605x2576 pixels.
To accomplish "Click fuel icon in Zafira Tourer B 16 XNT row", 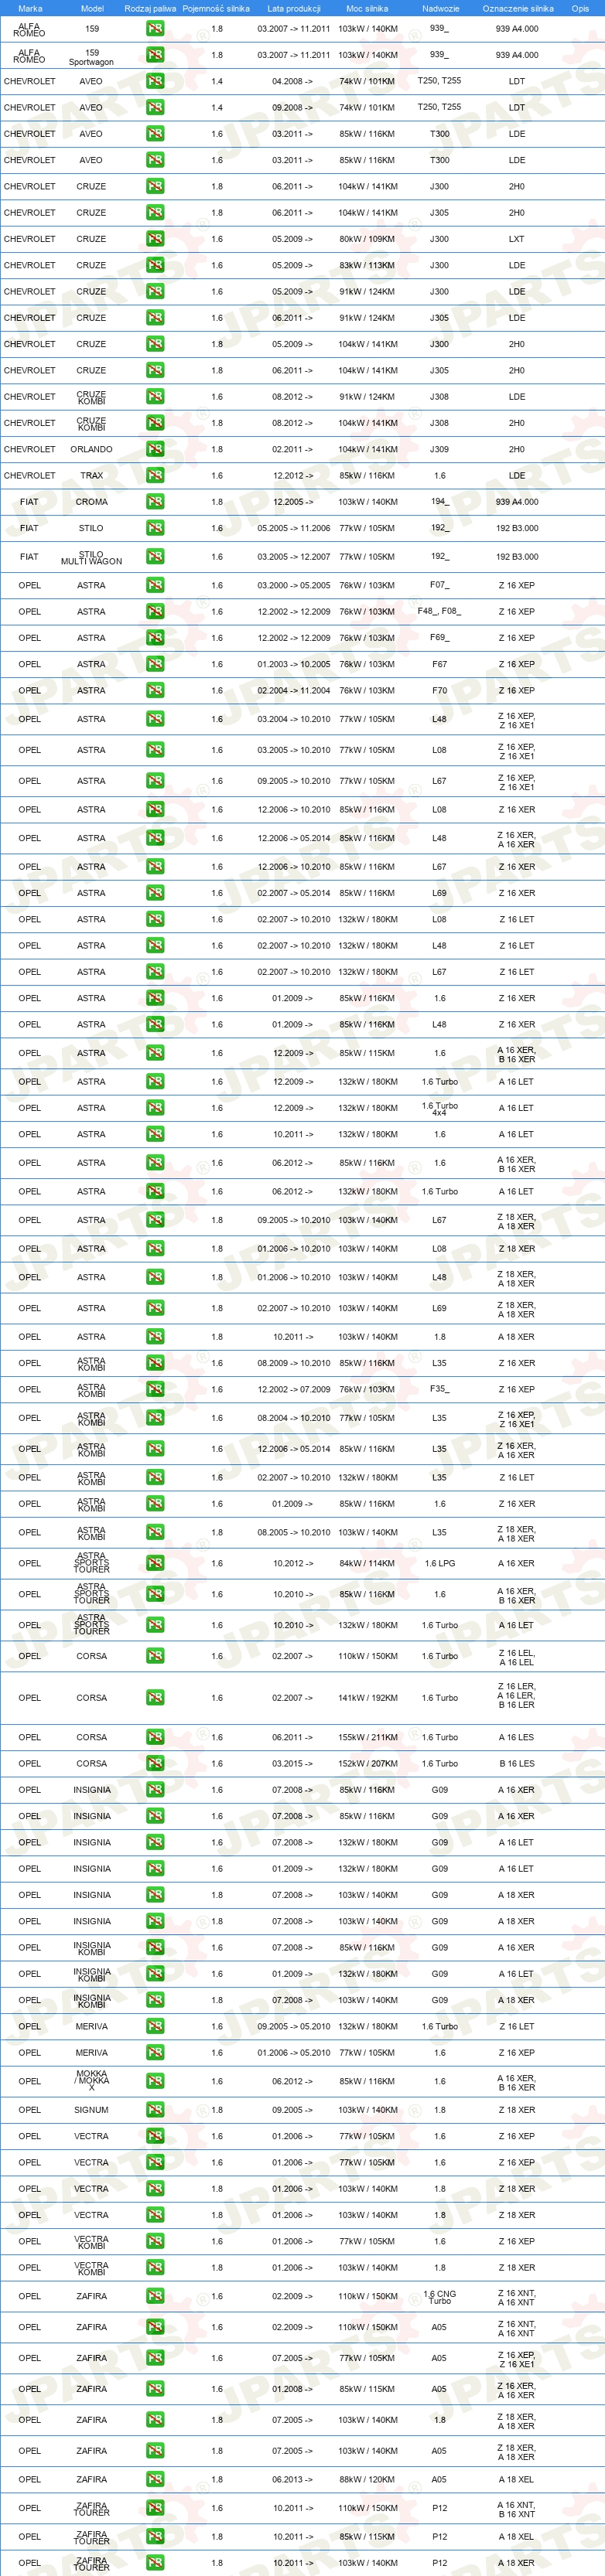I will click(155, 2508).
